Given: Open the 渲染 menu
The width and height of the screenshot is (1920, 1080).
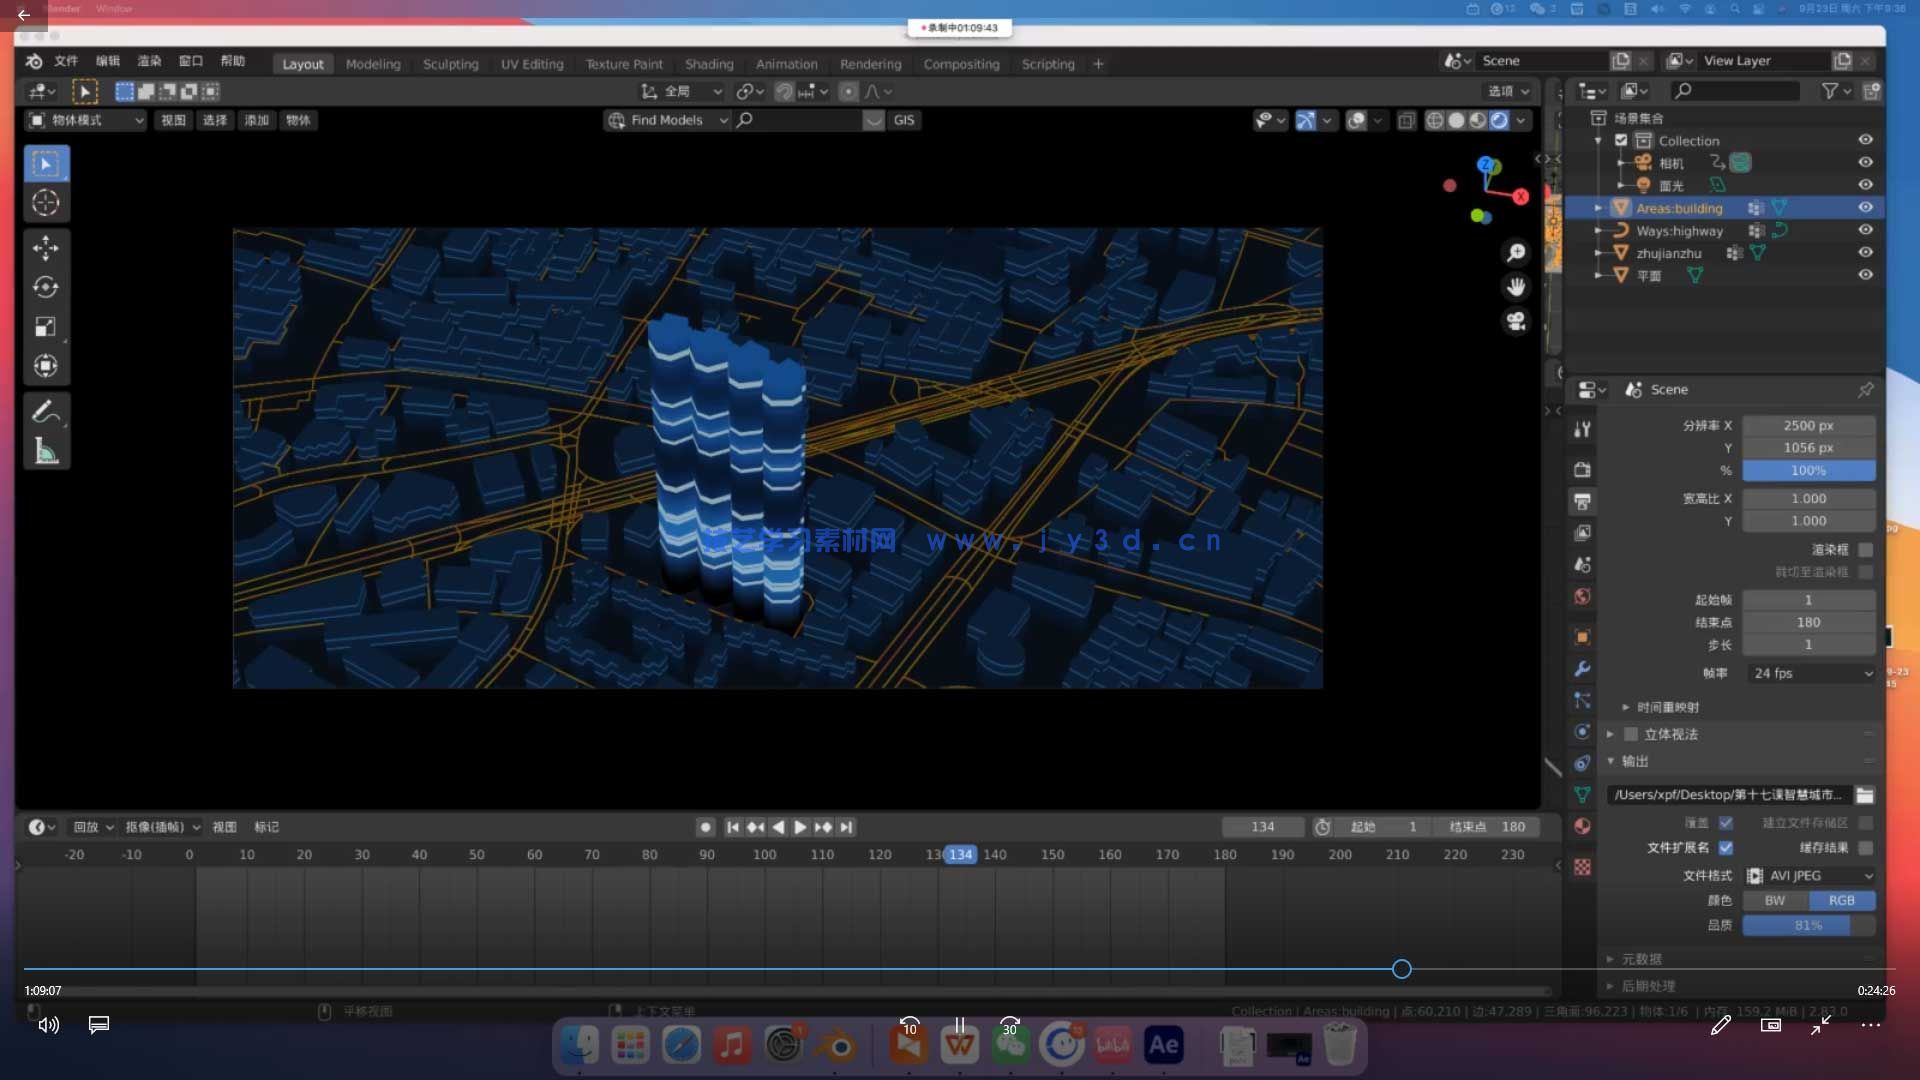Looking at the screenshot, I should [149, 61].
